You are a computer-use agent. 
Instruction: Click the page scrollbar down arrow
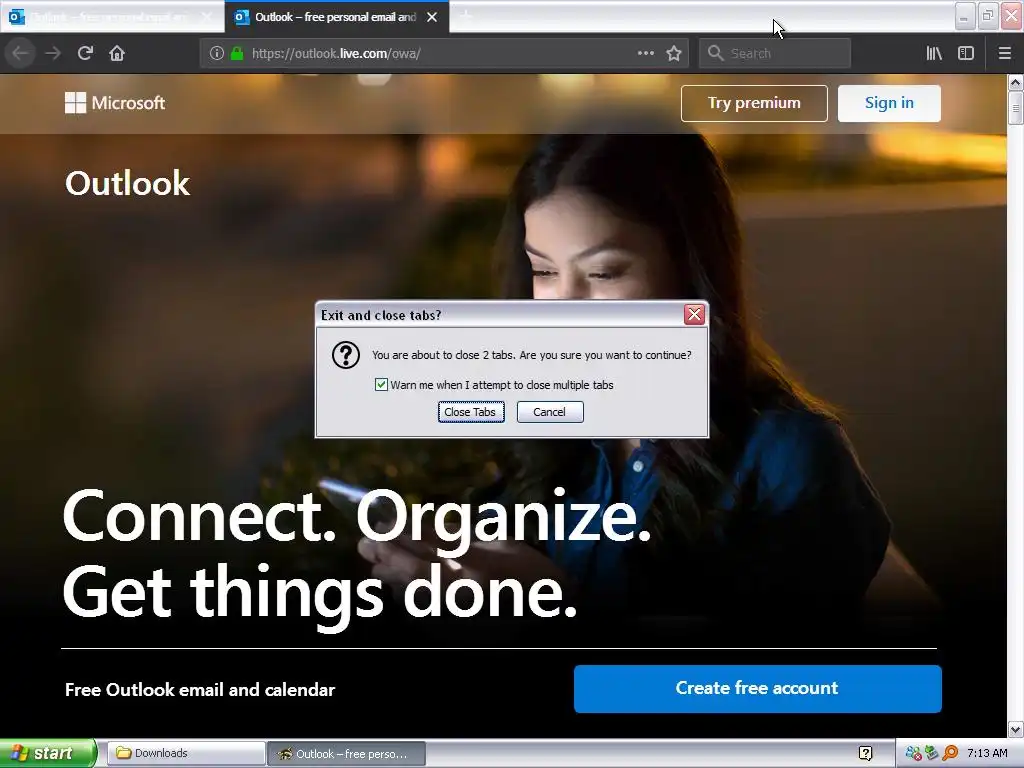1016,729
